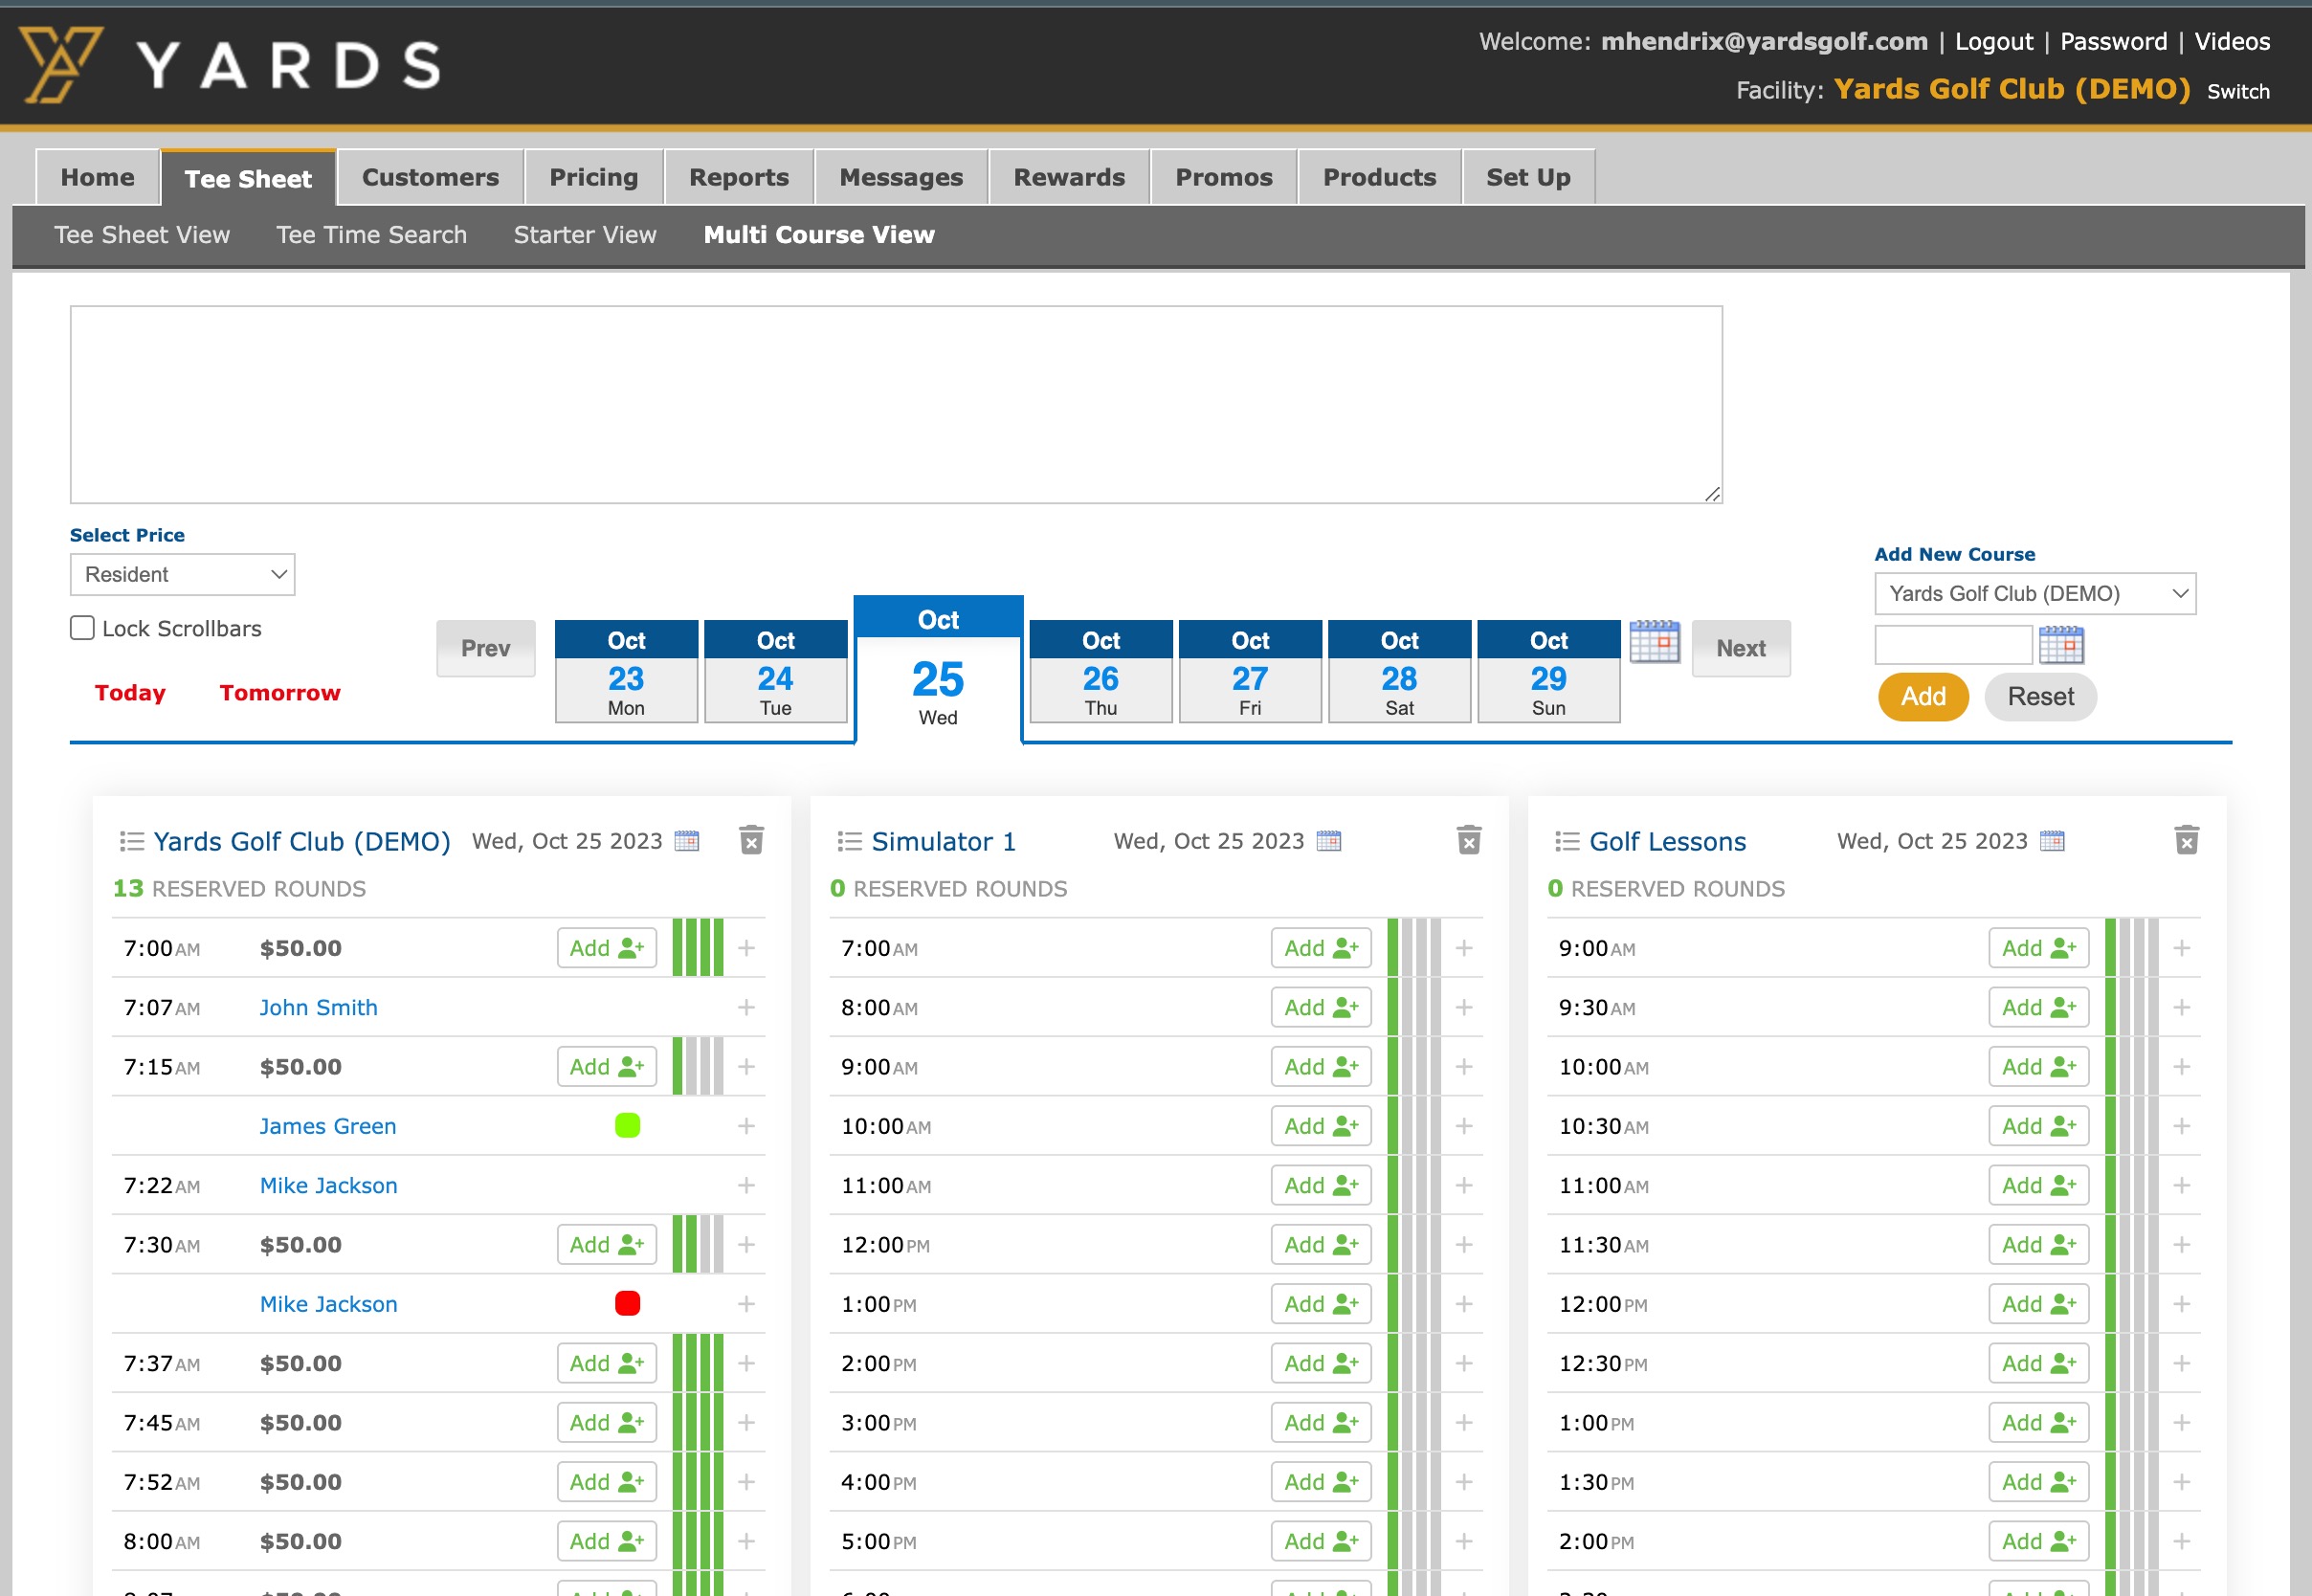
Task: Click the Tomorrow link
Action: pos(279,692)
